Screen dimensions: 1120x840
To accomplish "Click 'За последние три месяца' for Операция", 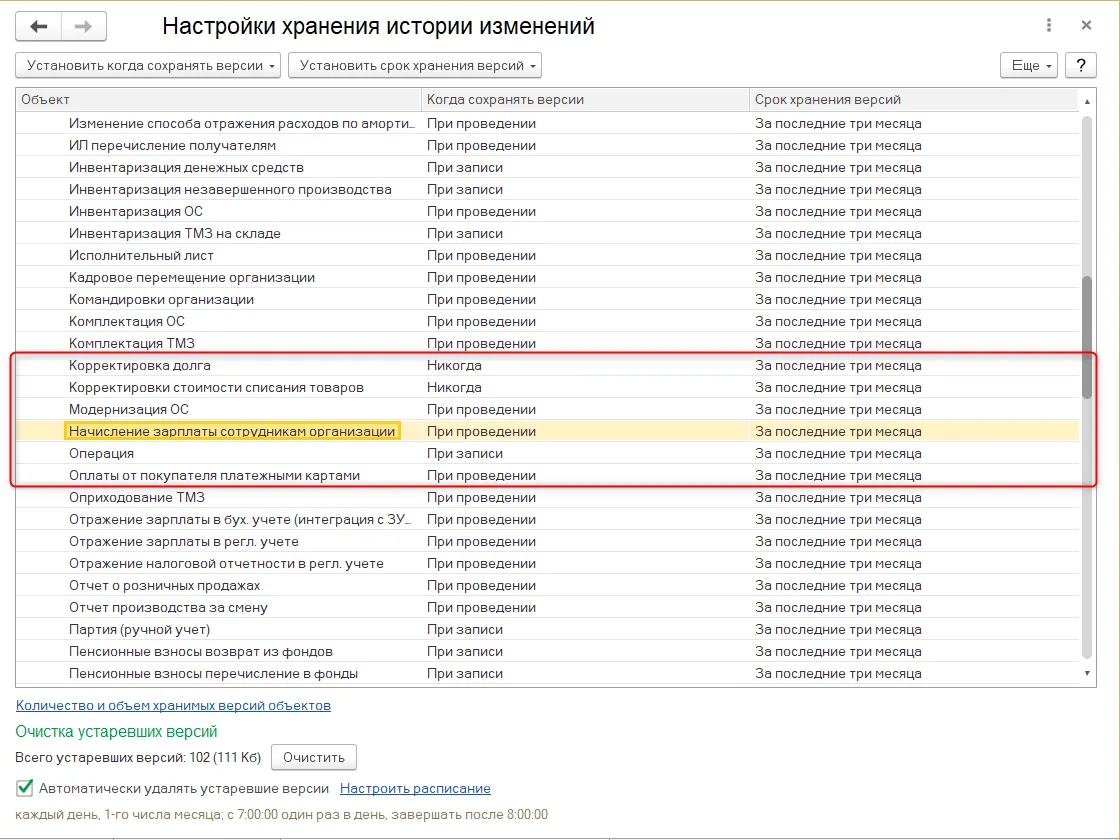I will point(839,454).
